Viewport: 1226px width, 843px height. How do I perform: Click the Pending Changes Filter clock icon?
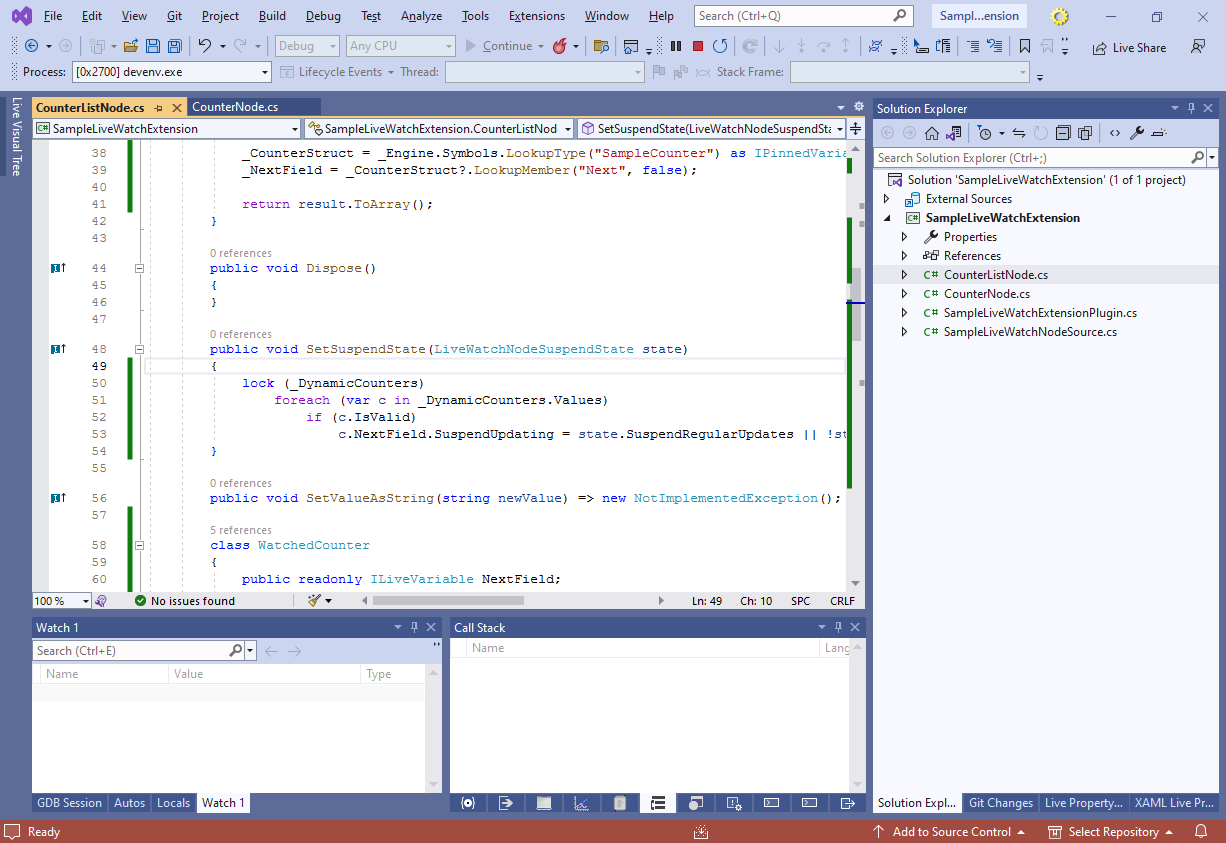pyautogui.click(x=984, y=133)
